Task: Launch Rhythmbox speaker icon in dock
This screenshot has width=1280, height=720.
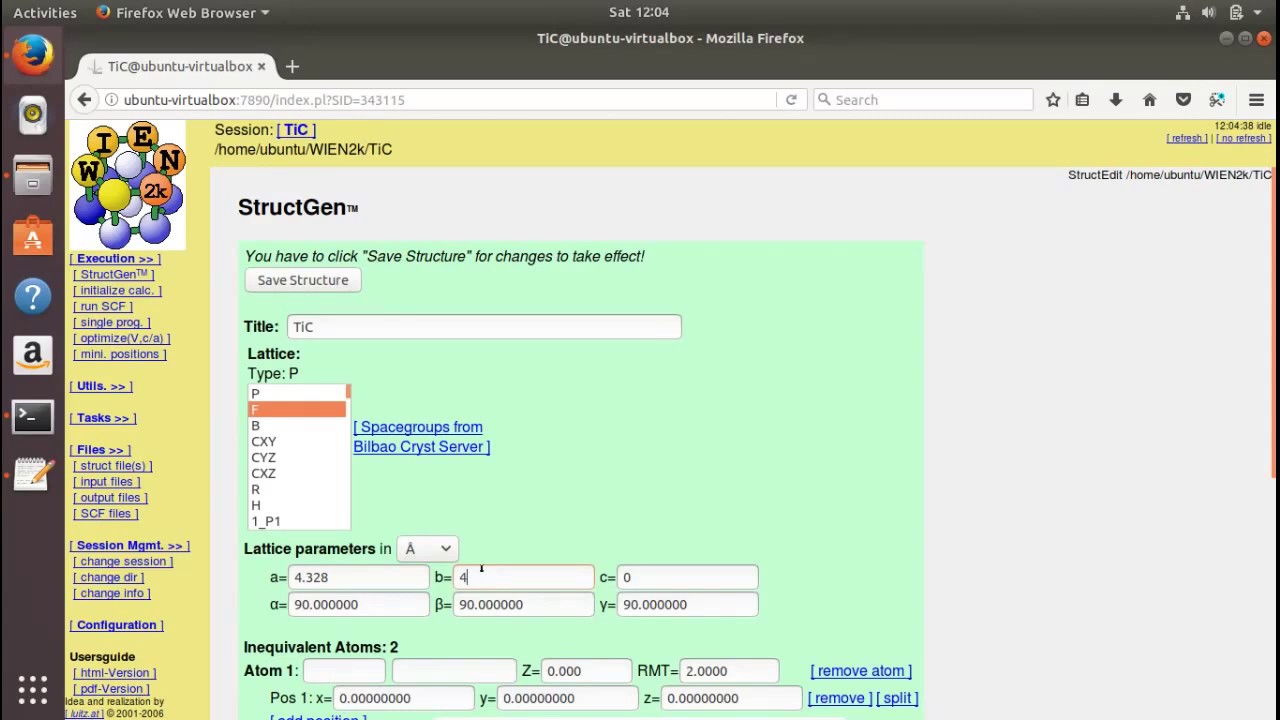Action: [33, 115]
